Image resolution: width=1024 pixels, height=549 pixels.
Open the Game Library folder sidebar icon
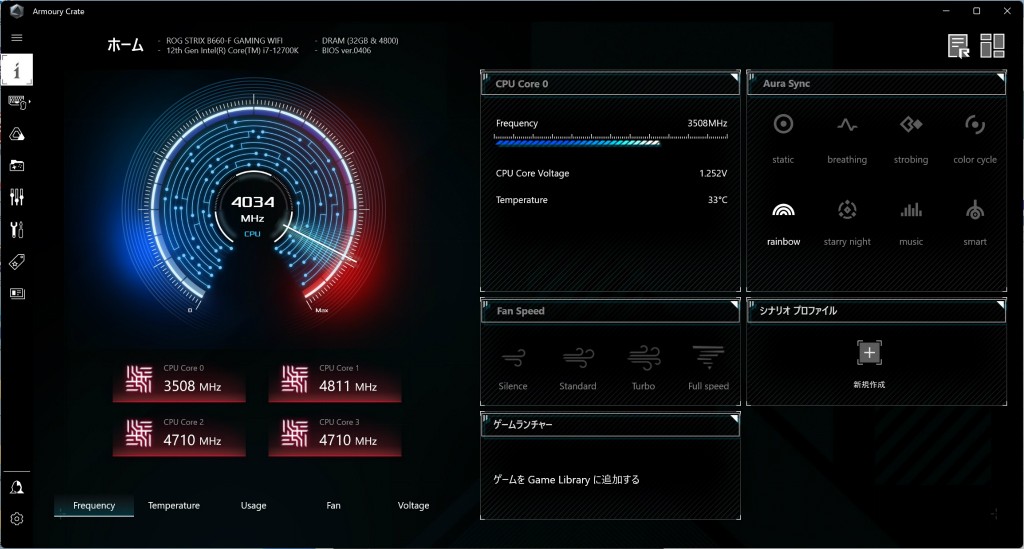tap(17, 165)
